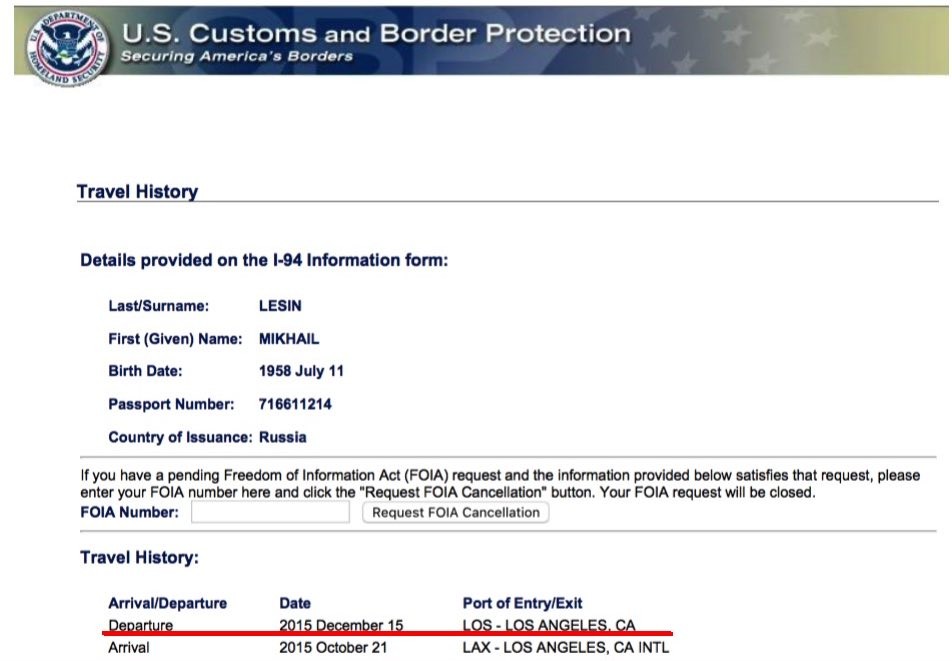The height and width of the screenshot is (661, 952).
Task: Select the main Travel History page heading
Action: (137, 192)
